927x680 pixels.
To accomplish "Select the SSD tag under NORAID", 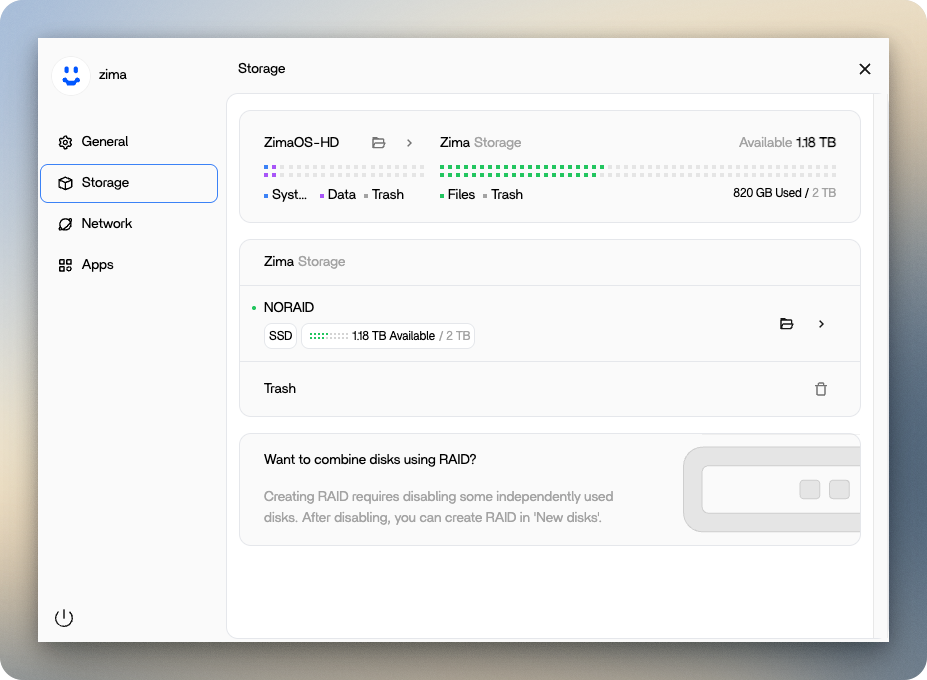I will pos(281,336).
